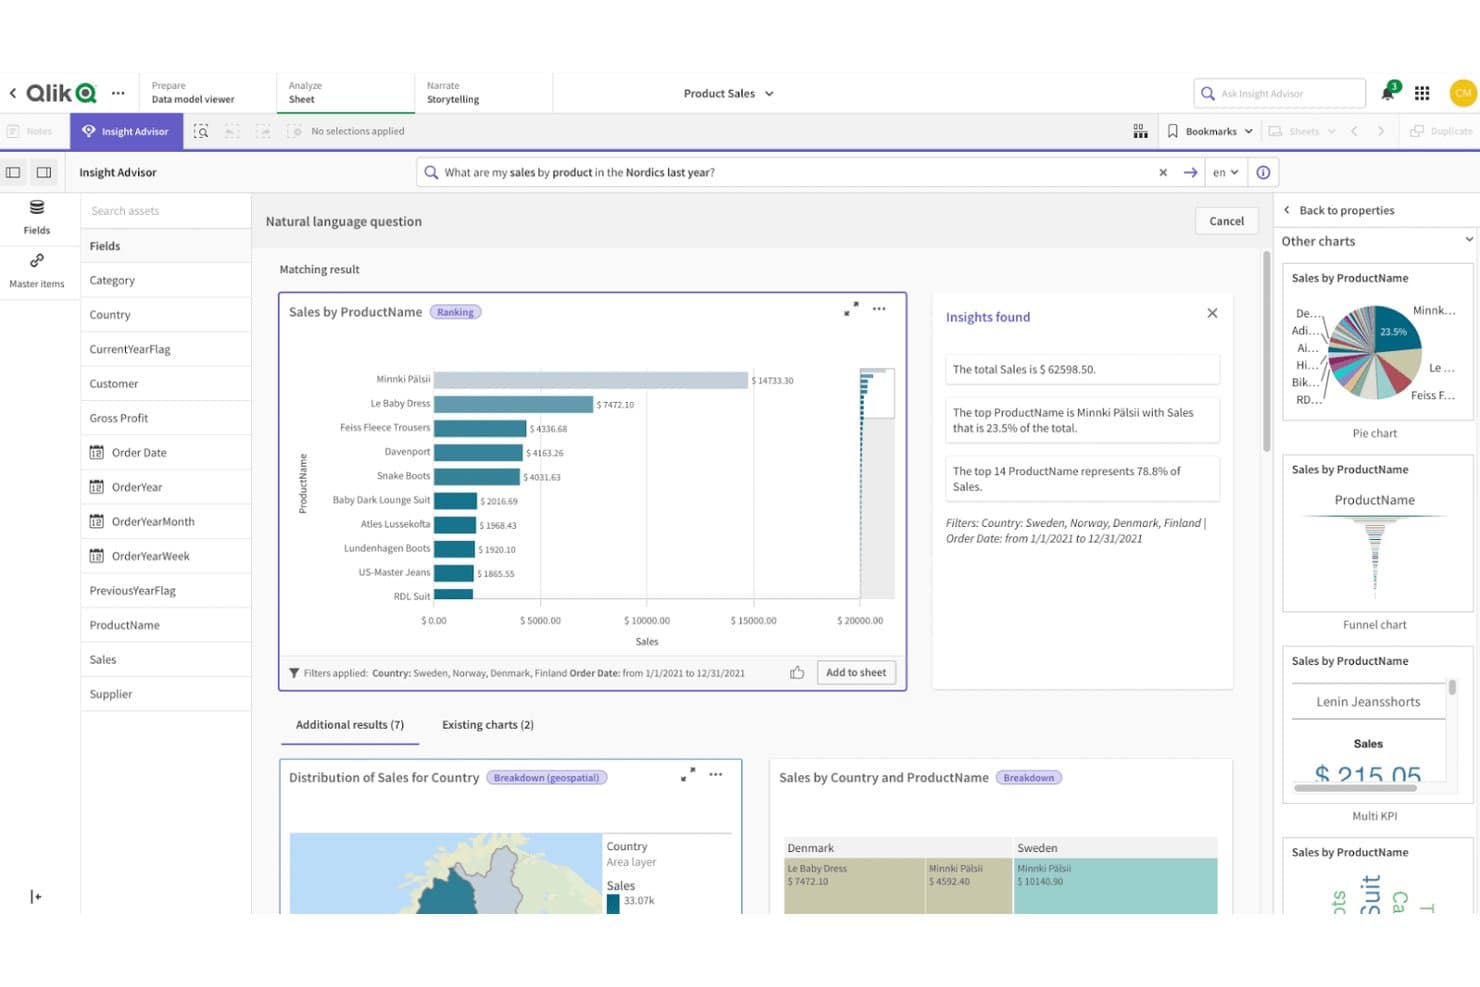Change language with the en dropdown
This screenshot has width=1480, height=987.
point(1225,172)
